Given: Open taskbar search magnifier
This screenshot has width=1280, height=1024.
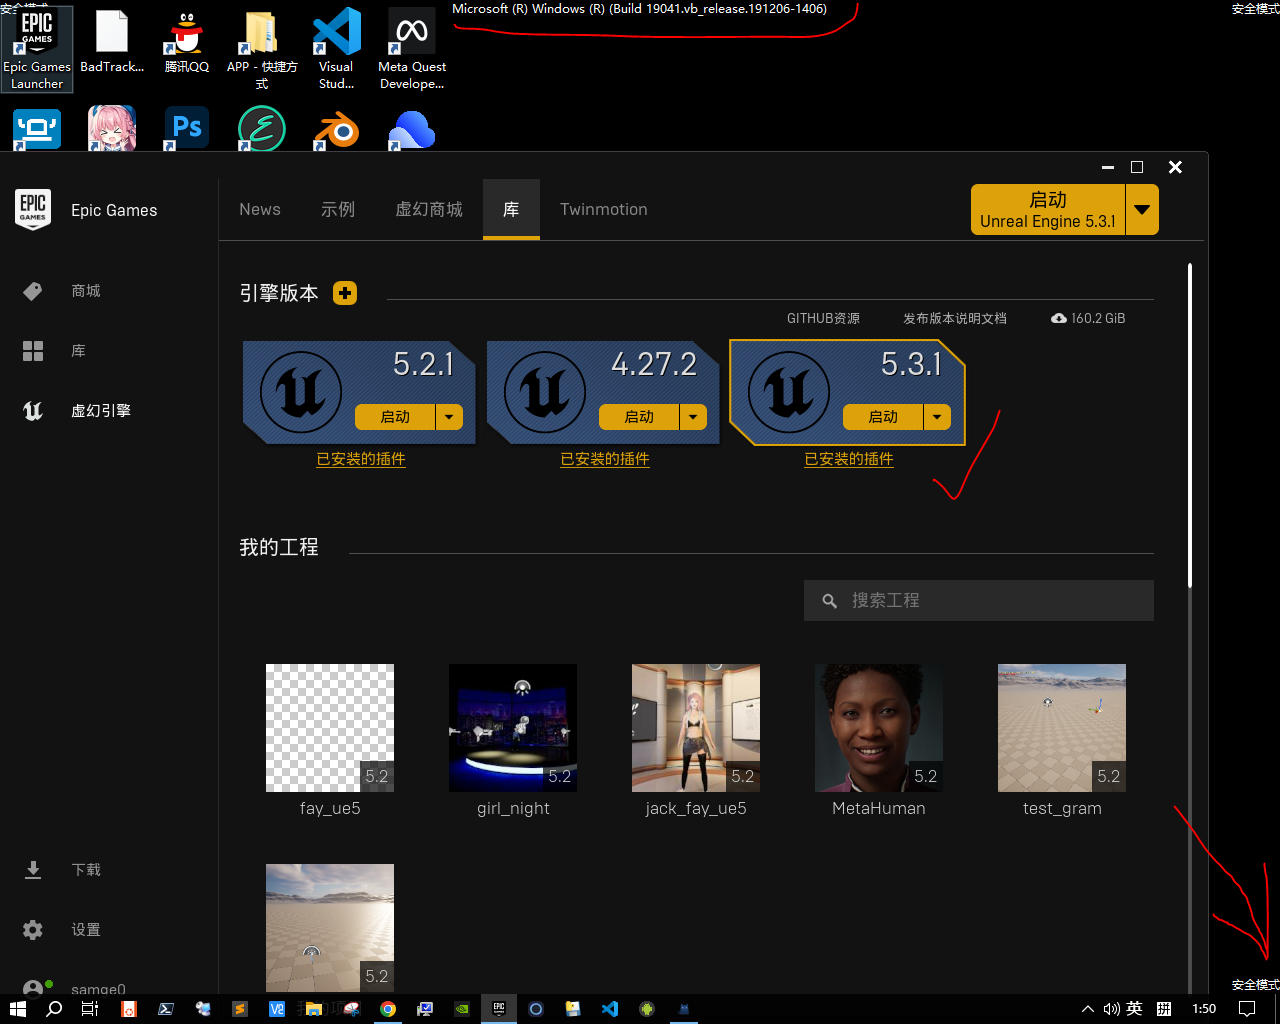Looking at the screenshot, I should coord(54,1009).
